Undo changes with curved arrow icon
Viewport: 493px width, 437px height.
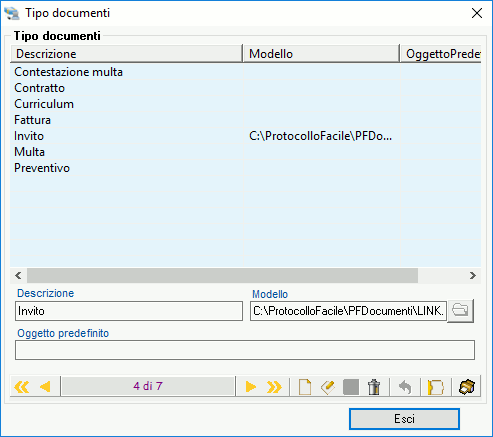point(405,387)
